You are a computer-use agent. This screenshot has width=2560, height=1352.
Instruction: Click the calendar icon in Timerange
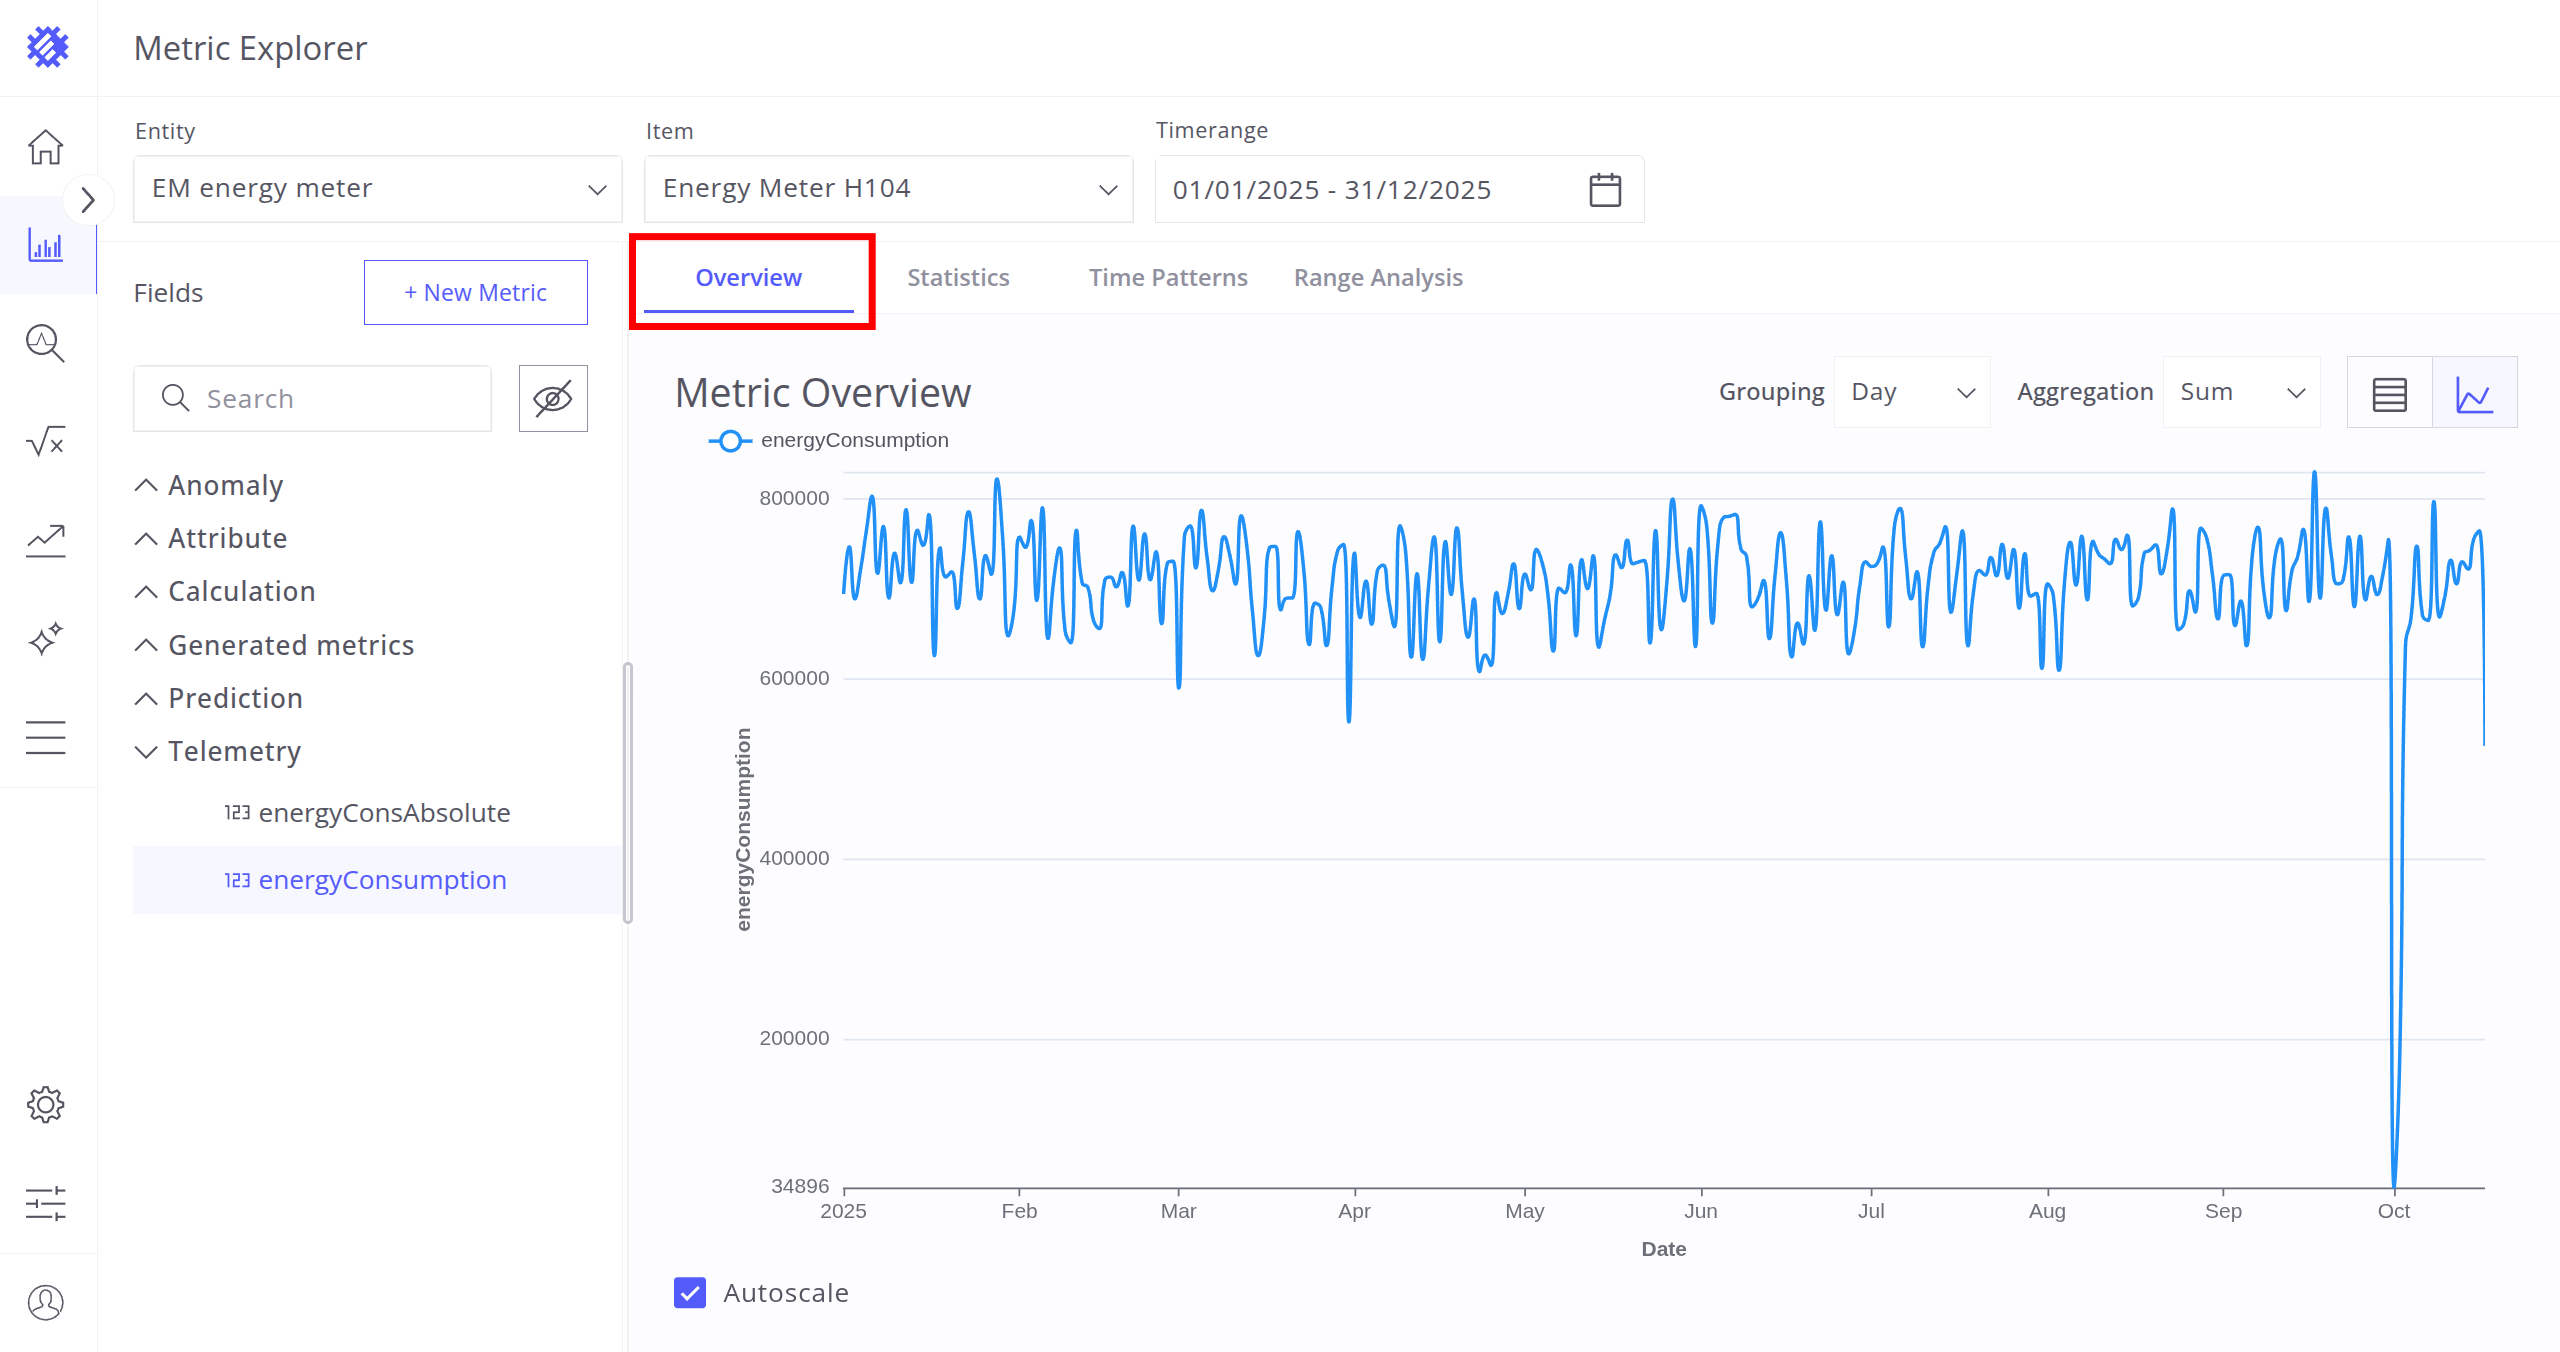click(x=1604, y=190)
